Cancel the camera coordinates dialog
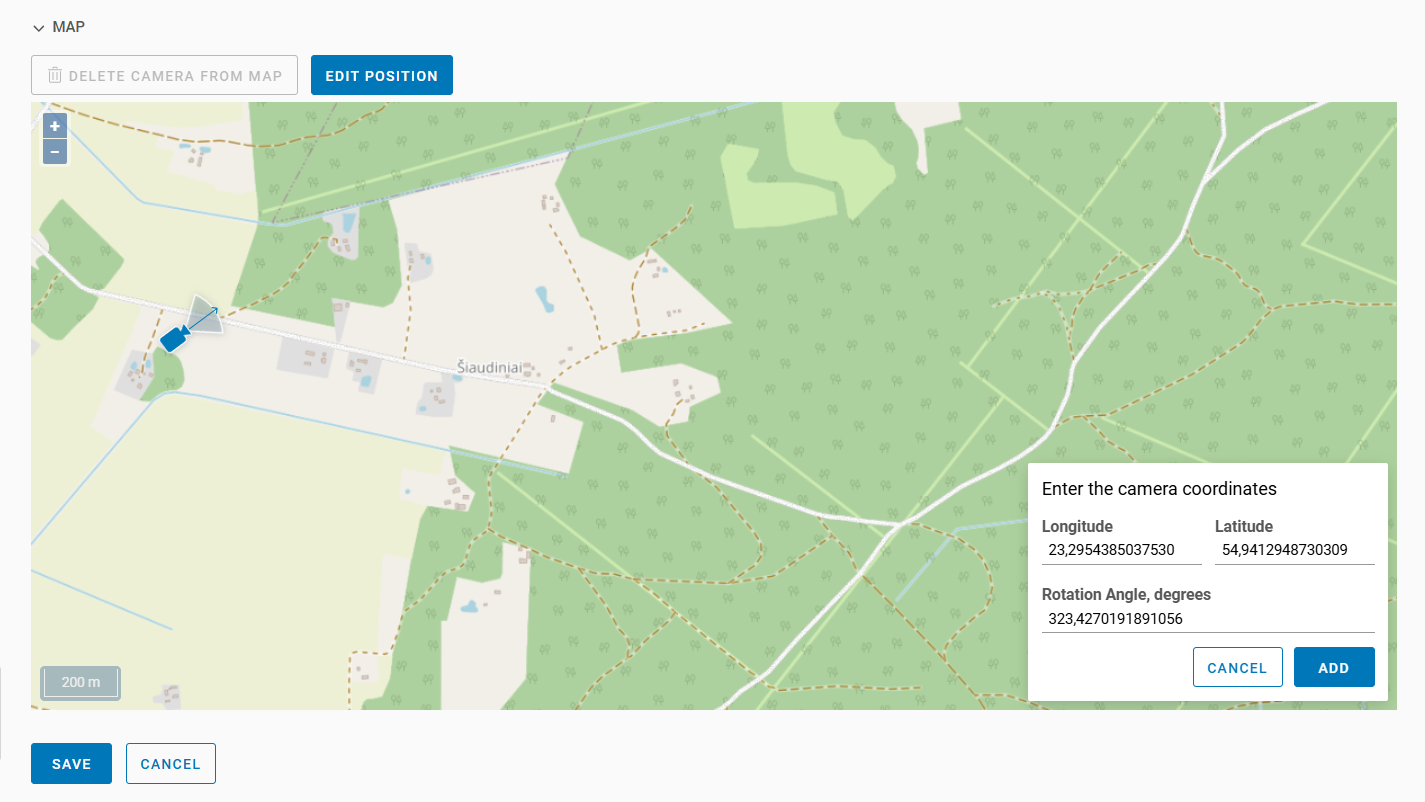The image size is (1425, 802). click(1237, 668)
